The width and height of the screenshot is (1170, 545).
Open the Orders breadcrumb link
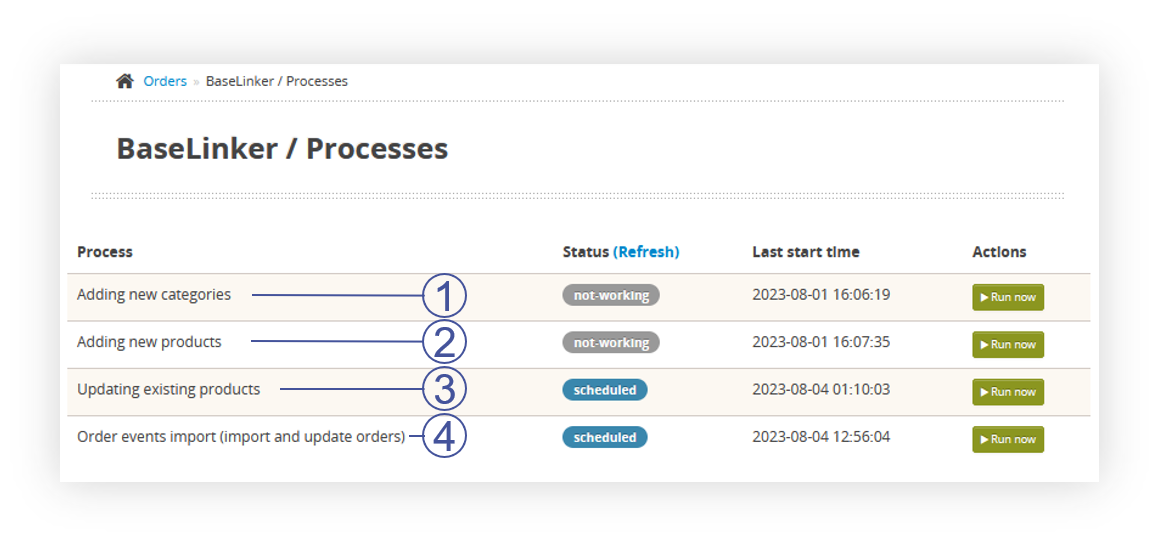[x=165, y=81]
